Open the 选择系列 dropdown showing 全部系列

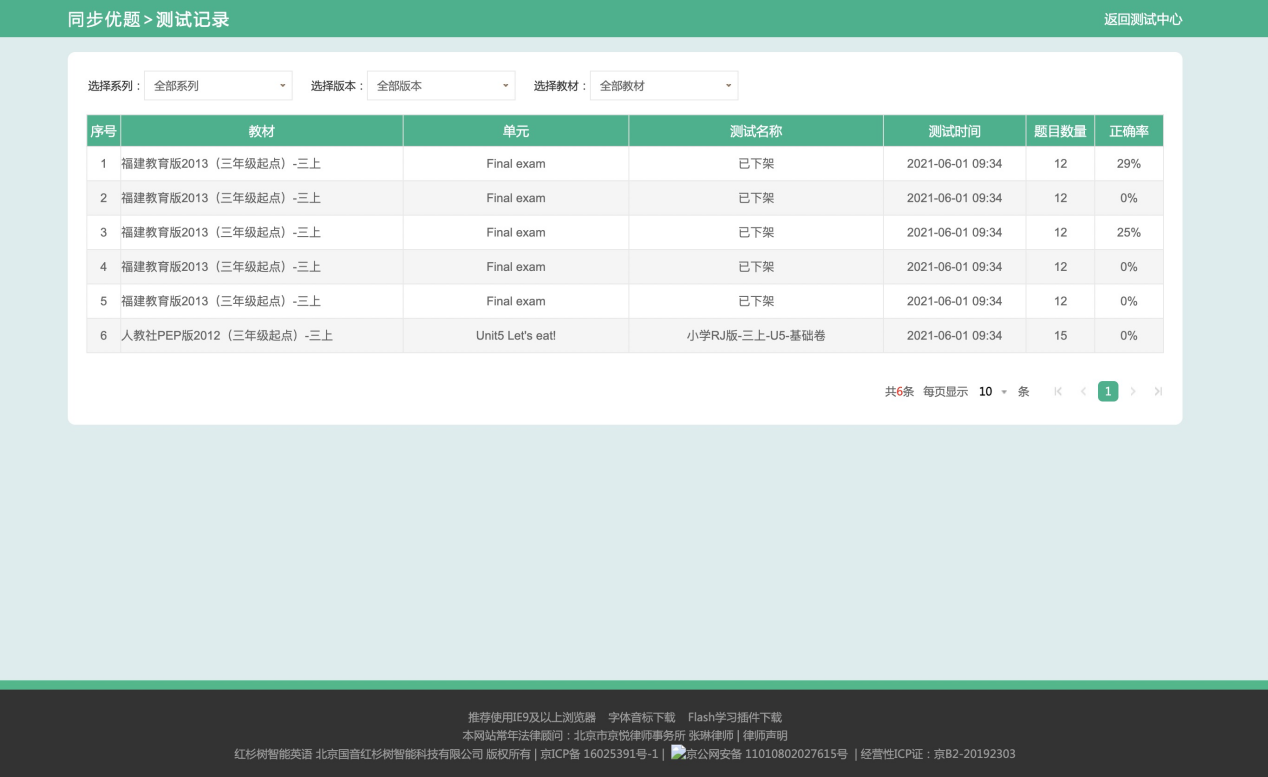tap(218, 86)
